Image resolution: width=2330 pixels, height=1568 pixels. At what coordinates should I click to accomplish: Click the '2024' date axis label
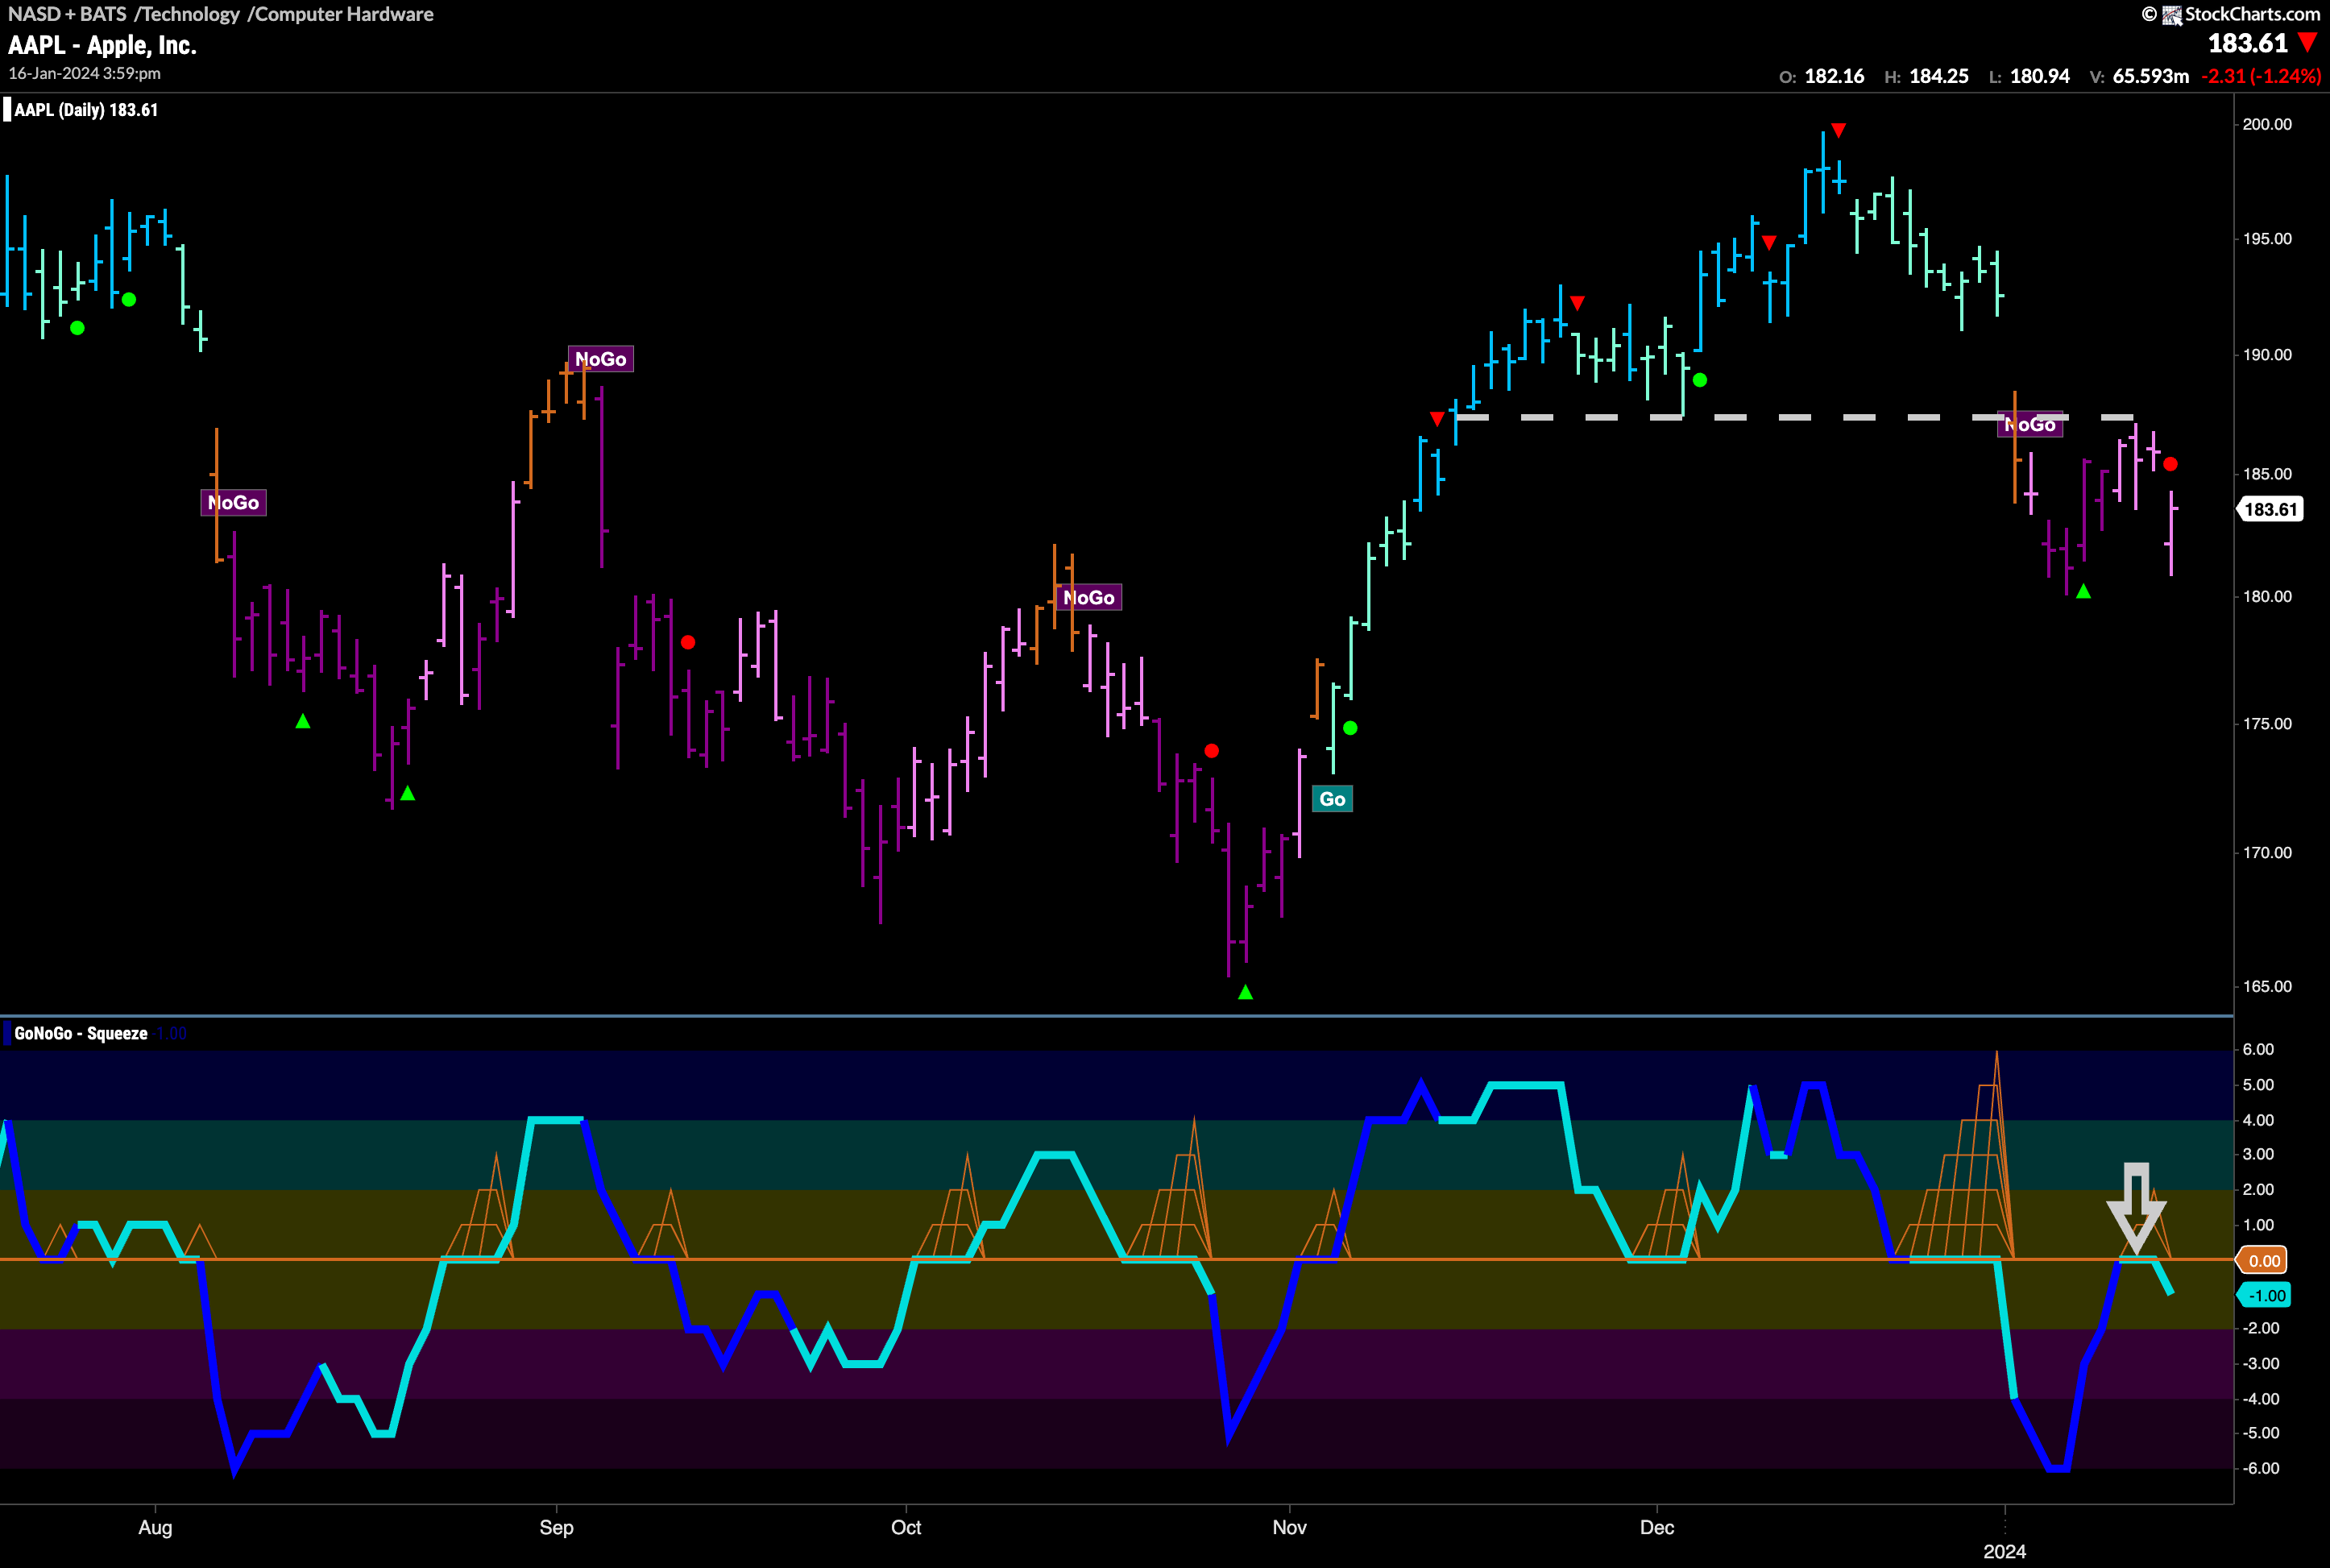[2004, 1551]
